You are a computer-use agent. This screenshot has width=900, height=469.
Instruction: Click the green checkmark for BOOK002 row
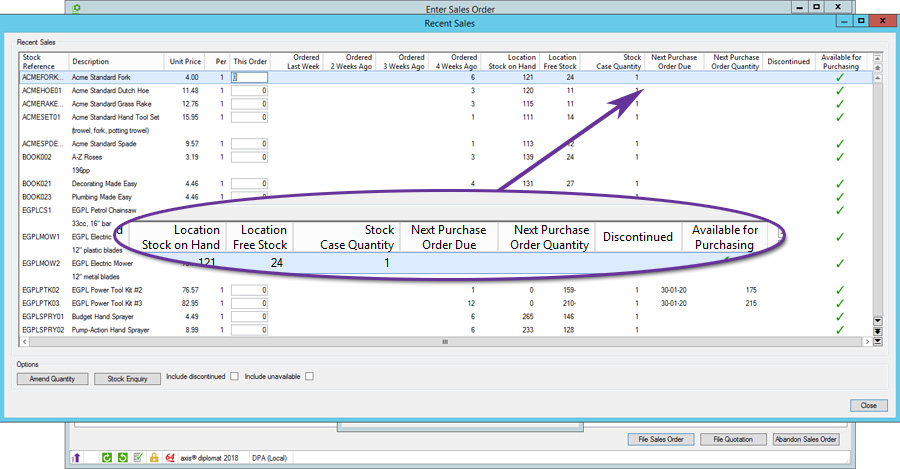840,157
